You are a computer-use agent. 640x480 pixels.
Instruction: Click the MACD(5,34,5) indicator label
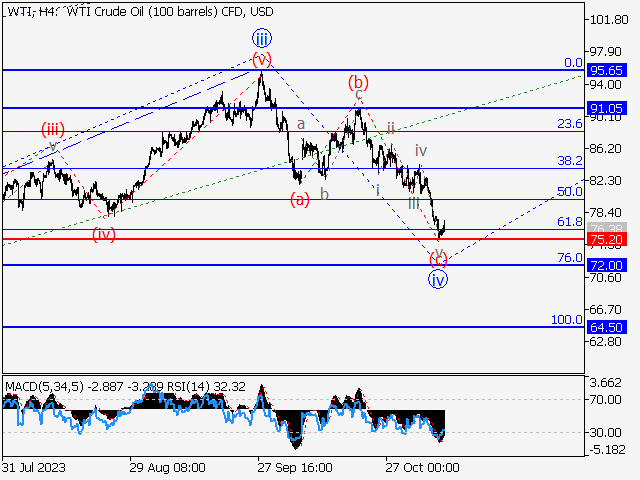44,386
